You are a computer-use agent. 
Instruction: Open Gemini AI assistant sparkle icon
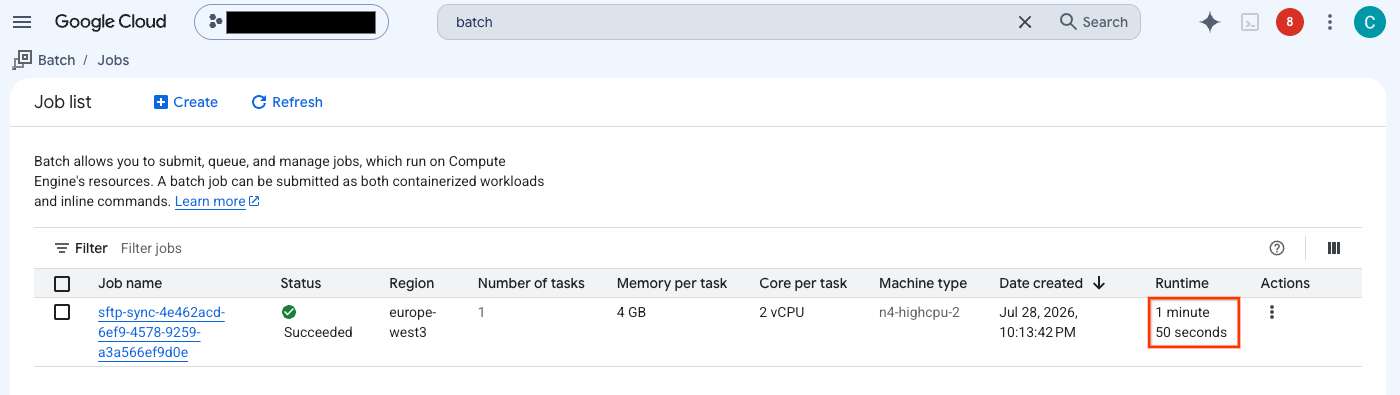point(1210,22)
